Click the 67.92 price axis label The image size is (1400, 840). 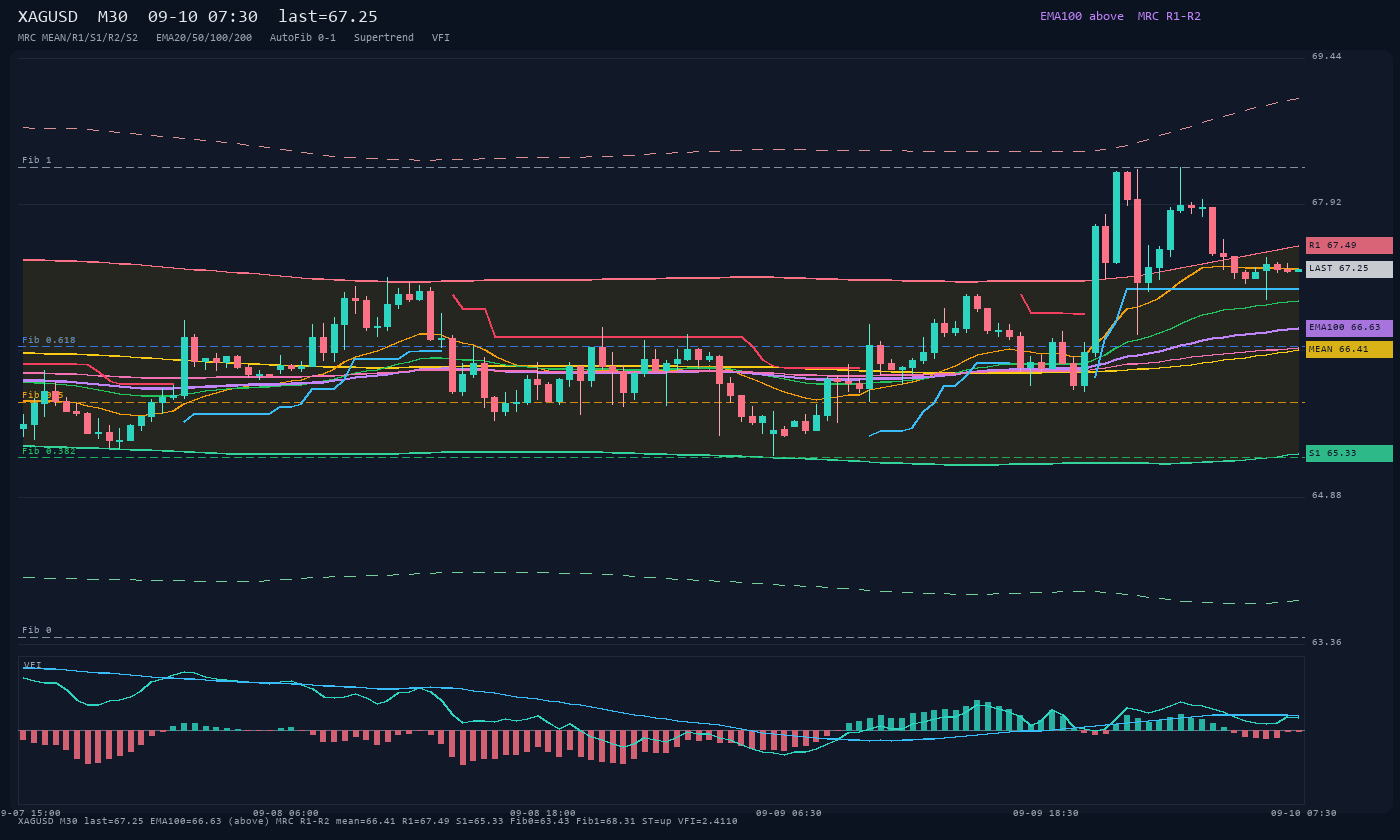coord(1327,202)
